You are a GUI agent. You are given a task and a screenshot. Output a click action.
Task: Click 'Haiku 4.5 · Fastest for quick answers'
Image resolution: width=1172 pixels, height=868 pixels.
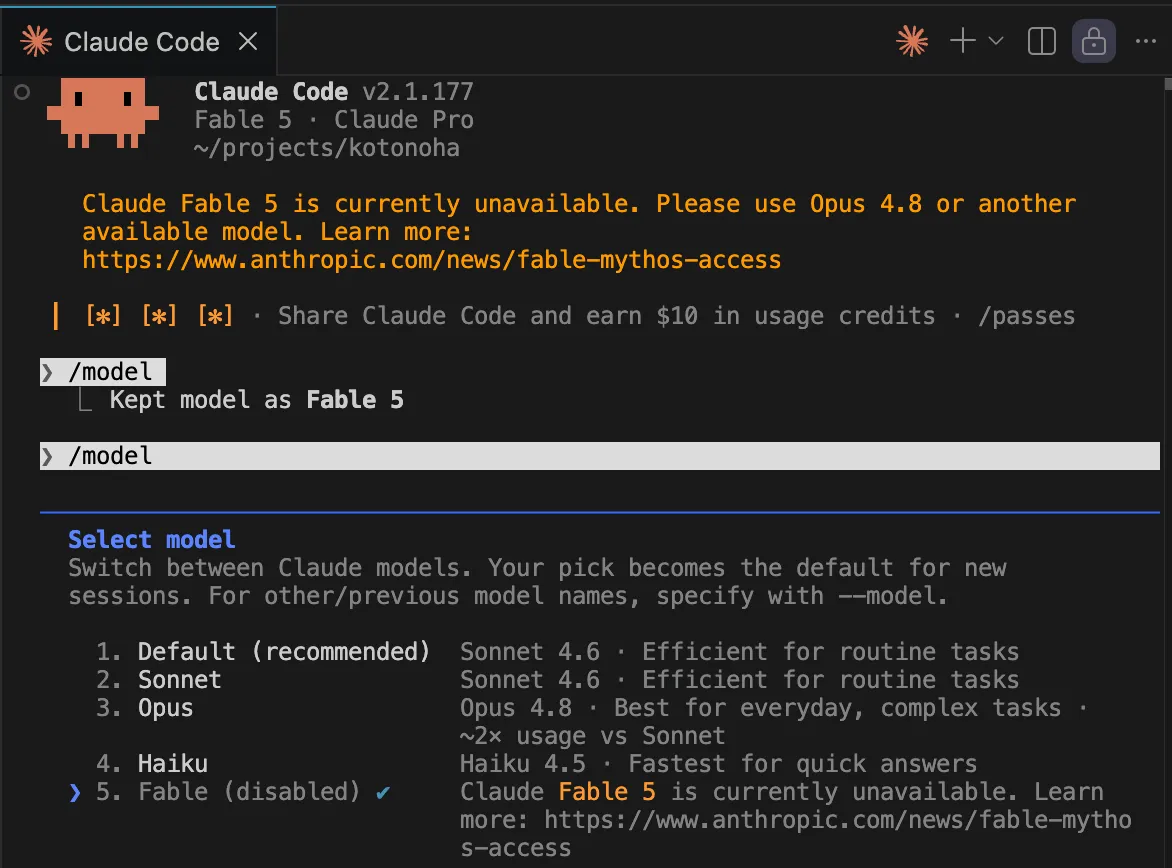pos(718,763)
